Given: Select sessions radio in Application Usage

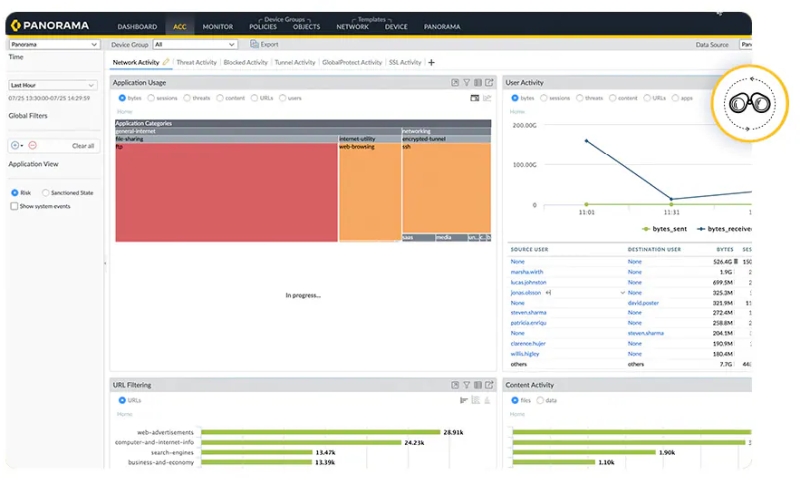Looking at the screenshot, I should 151,98.
